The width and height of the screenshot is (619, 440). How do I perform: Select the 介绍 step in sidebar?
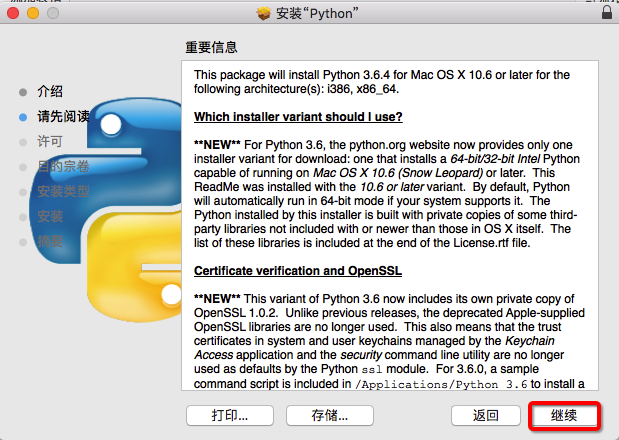pos(50,92)
